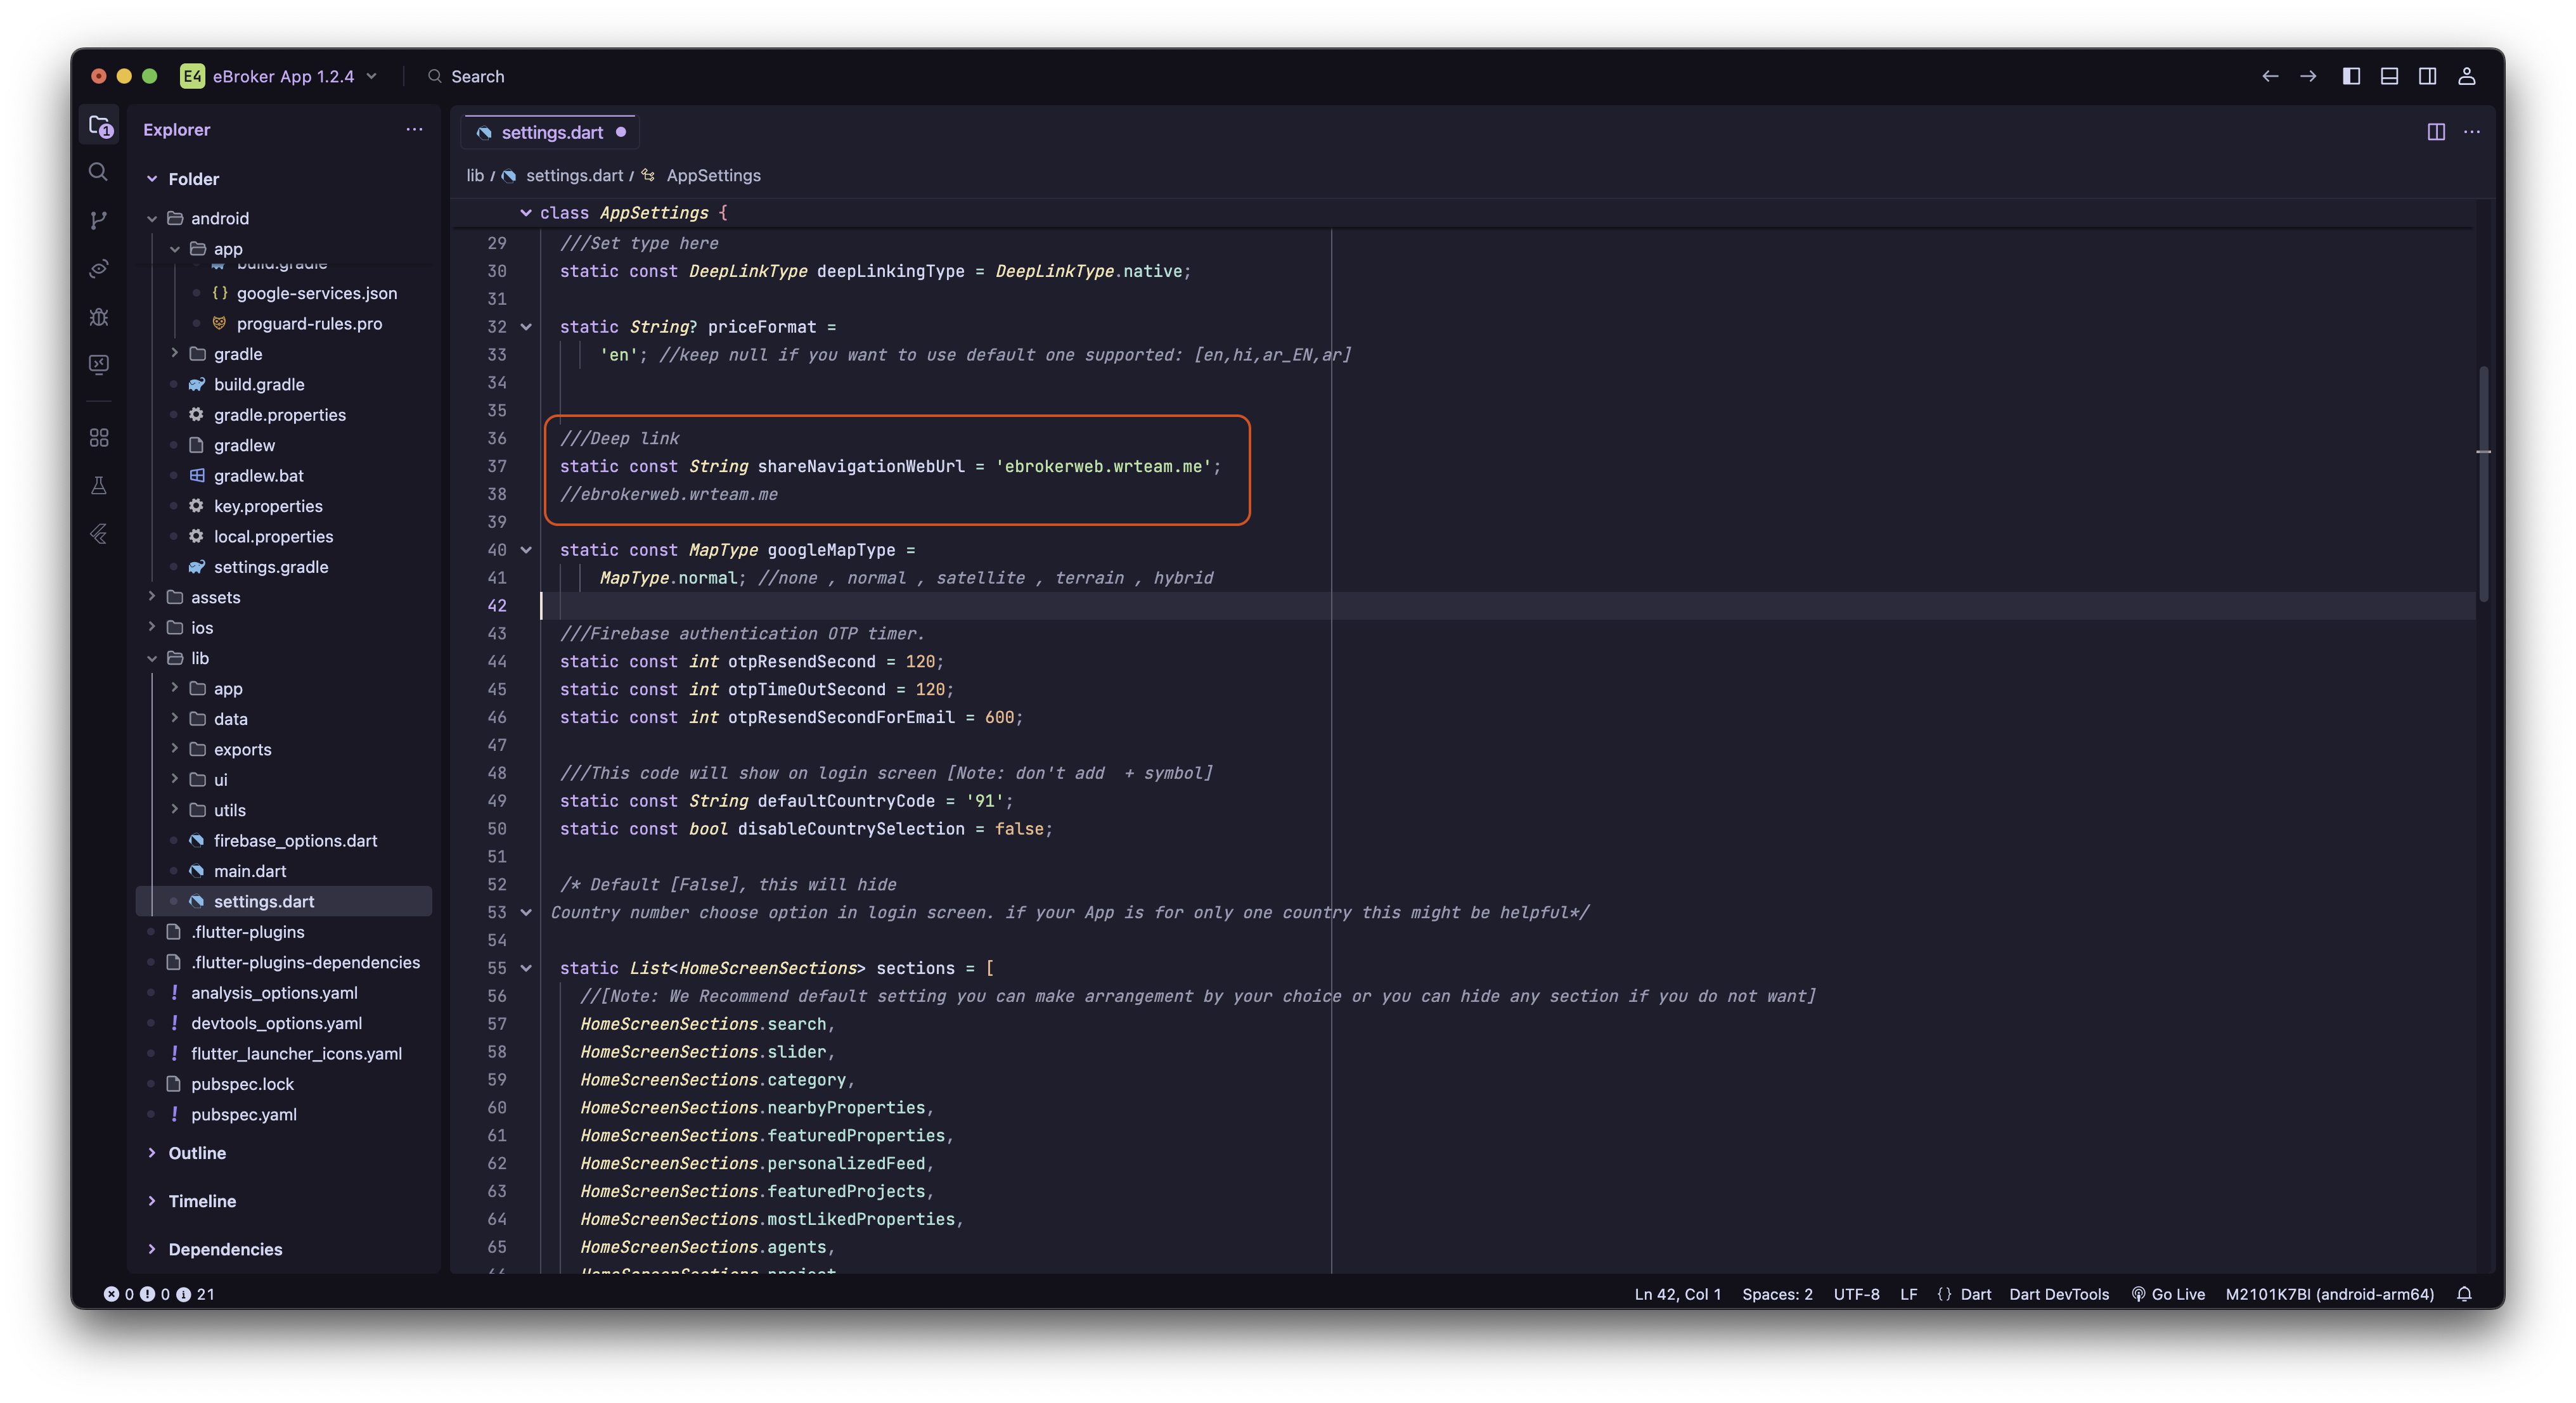2576x1403 pixels.
Task: Click UTF-8 encoding in status bar
Action: 1856,1294
